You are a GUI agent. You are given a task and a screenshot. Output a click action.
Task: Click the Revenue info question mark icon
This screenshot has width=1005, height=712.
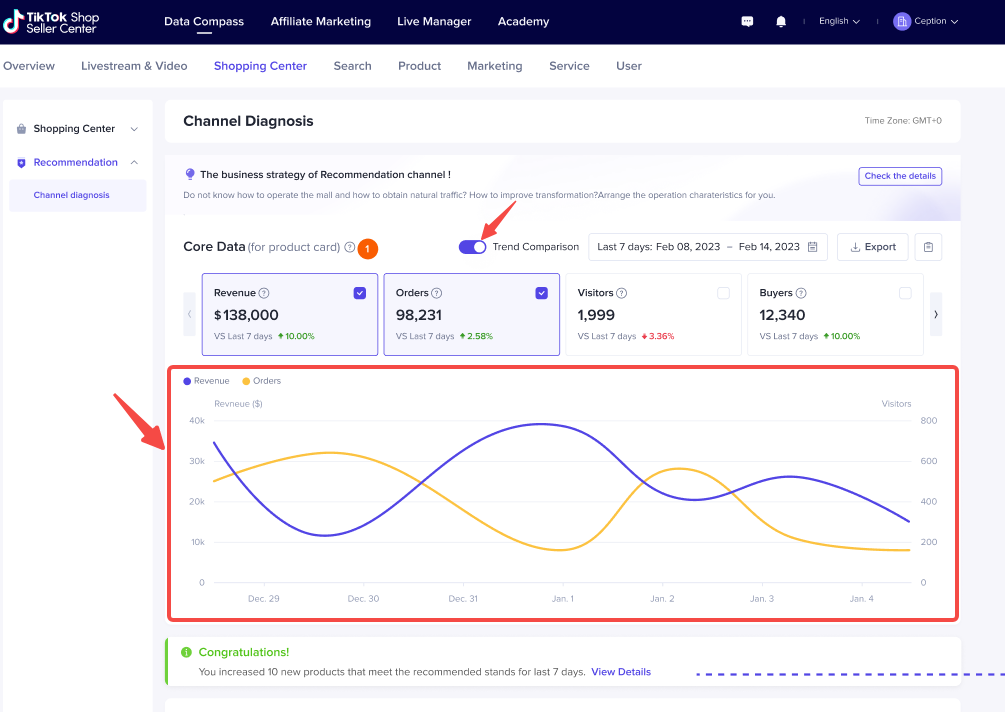[264, 293]
